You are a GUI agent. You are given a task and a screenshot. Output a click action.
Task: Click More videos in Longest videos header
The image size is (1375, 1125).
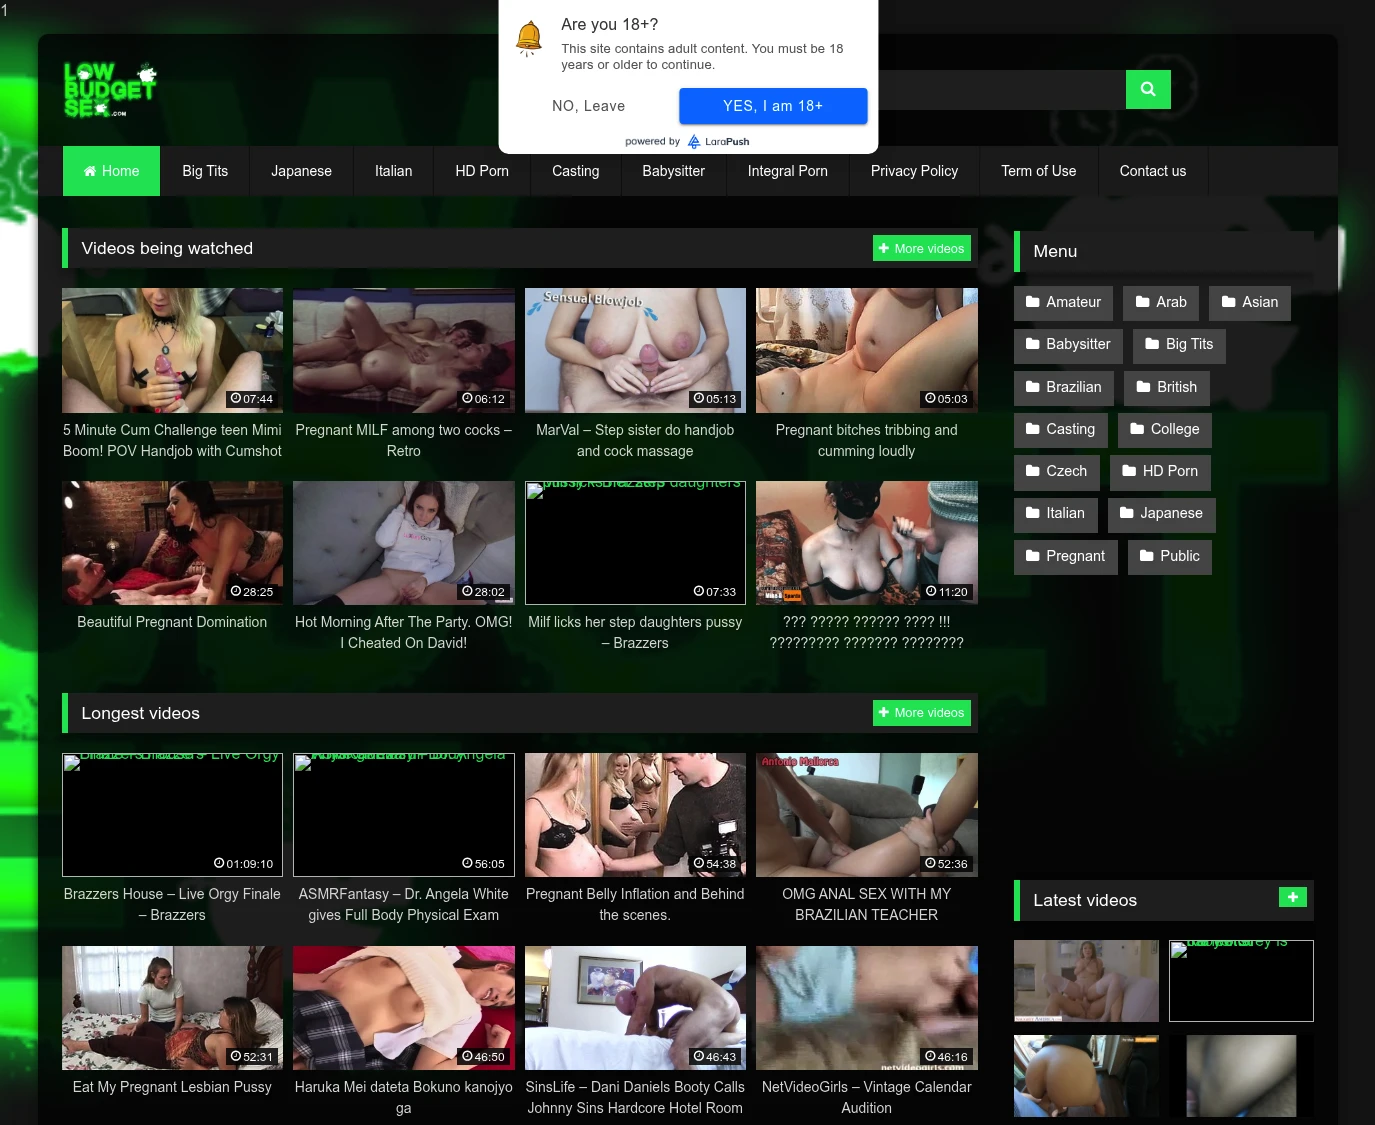922,712
